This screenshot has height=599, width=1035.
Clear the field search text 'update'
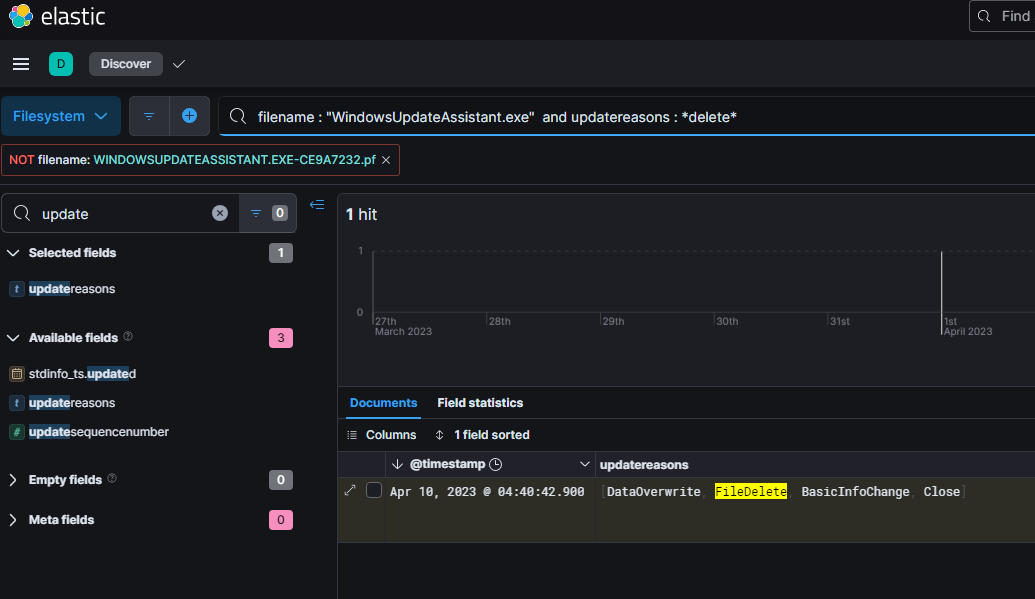pos(220,213)
